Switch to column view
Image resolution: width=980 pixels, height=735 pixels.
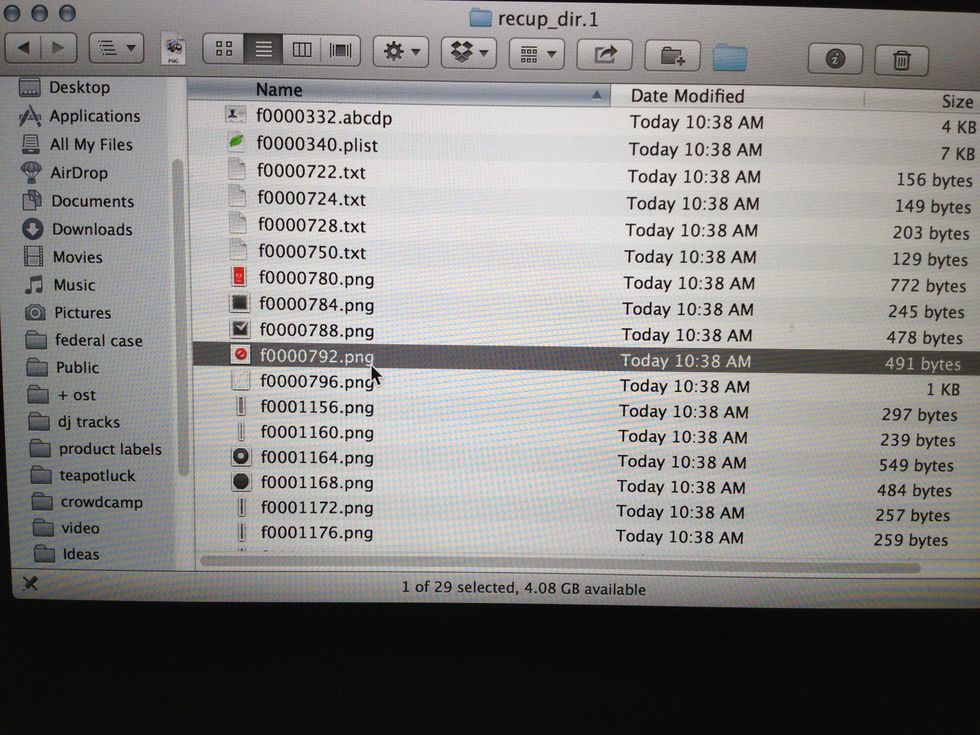point(301,48)
